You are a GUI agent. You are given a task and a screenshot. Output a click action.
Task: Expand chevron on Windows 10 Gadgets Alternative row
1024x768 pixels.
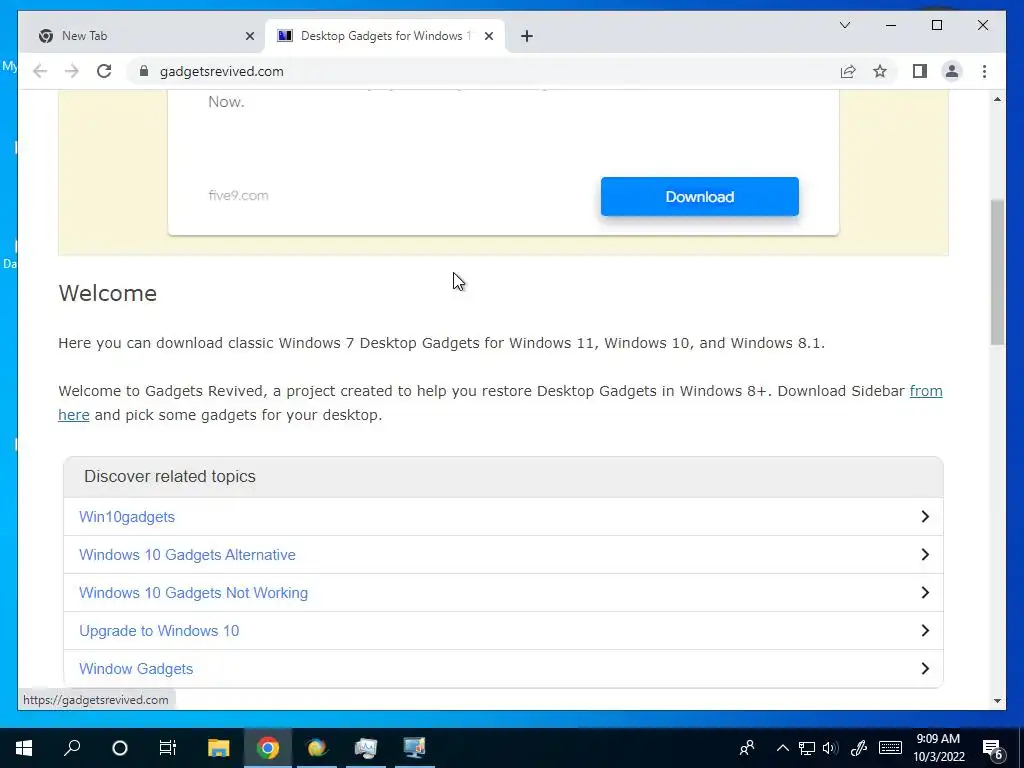click(x=925, y=554)
